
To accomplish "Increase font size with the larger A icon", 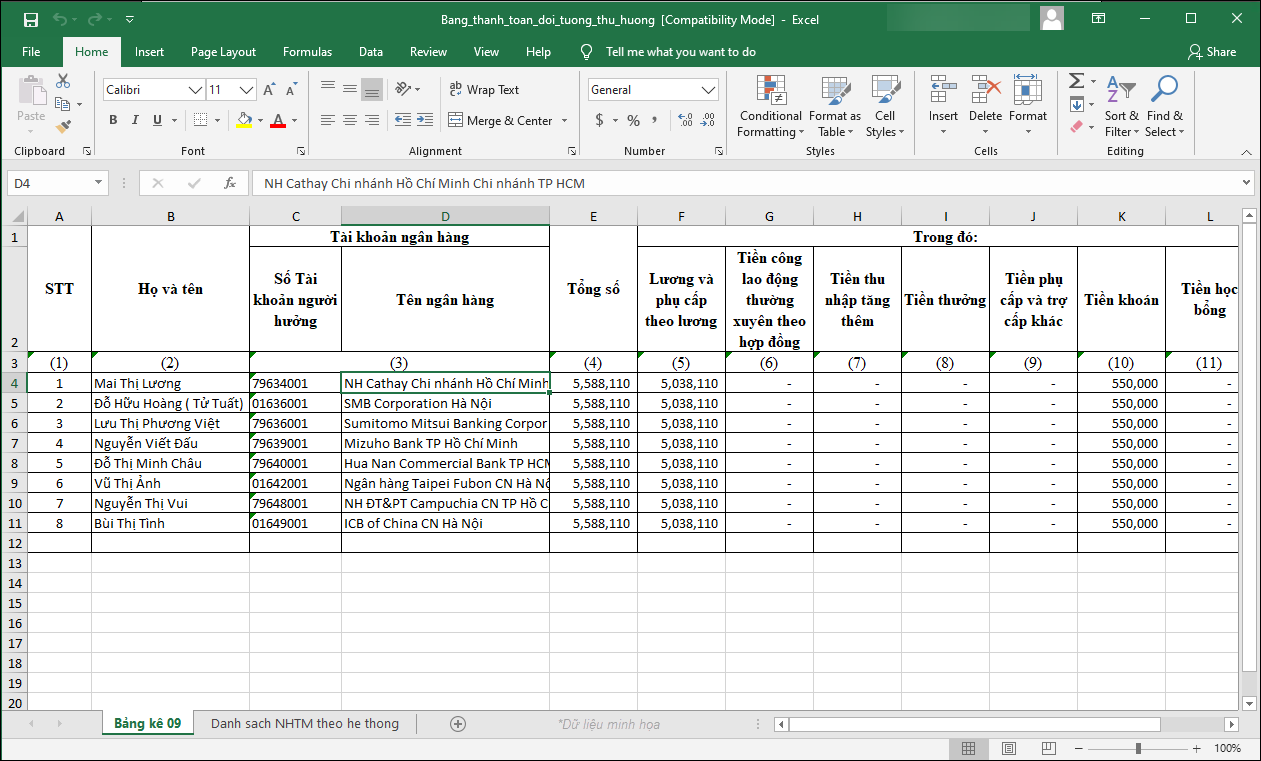I will [269, 90].
